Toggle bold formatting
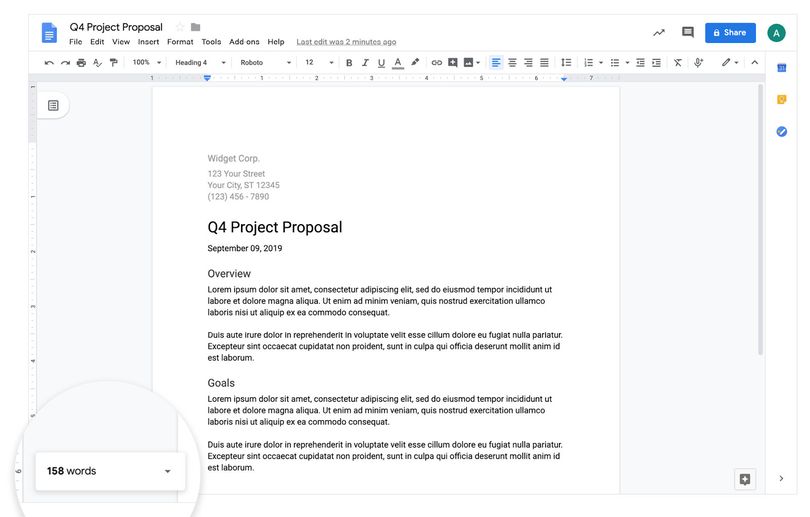This screenshot has height=517, width=810. 349,62
